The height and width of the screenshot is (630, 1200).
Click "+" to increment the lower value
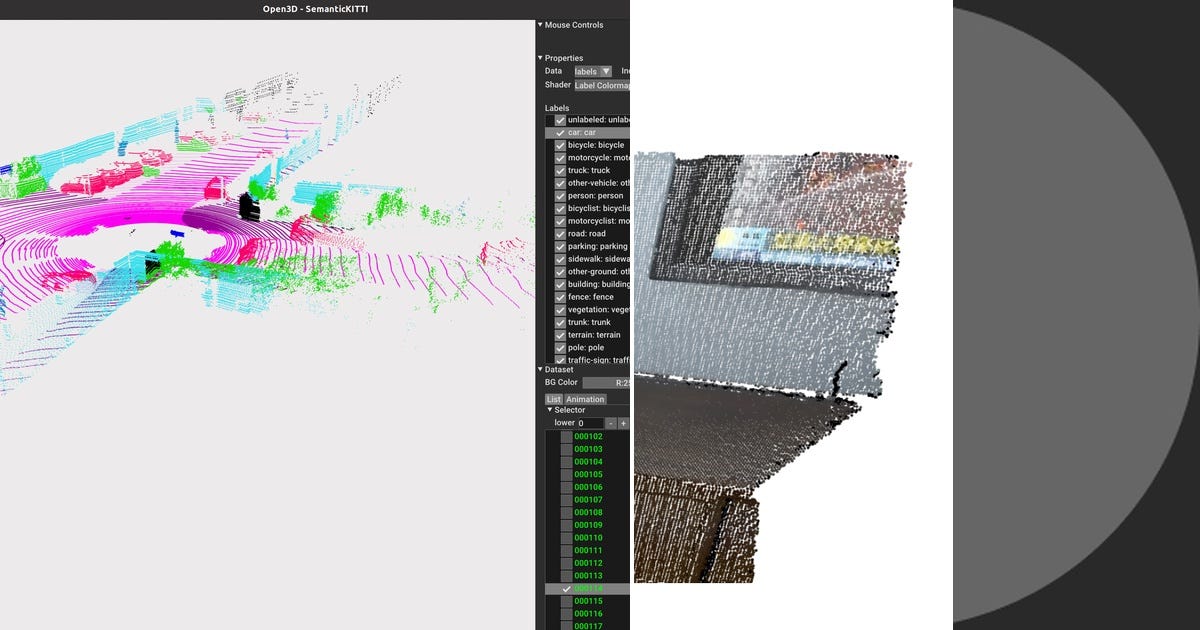[x=622, y=422]
